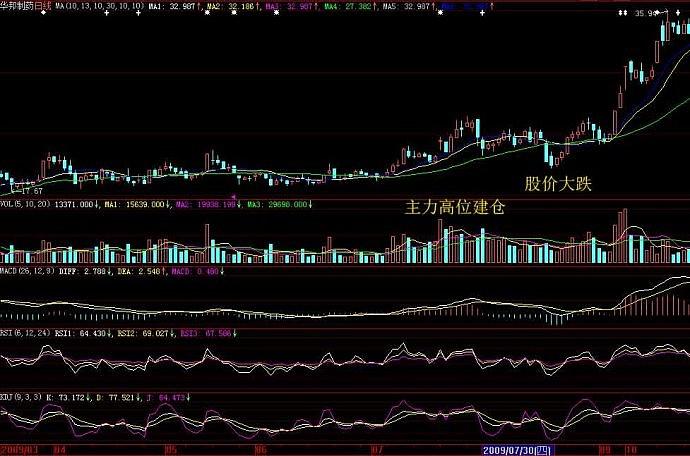The image size is (690, 456).
Task: Click the 35.94 high price marker
Action: click(x=646, y=14)
